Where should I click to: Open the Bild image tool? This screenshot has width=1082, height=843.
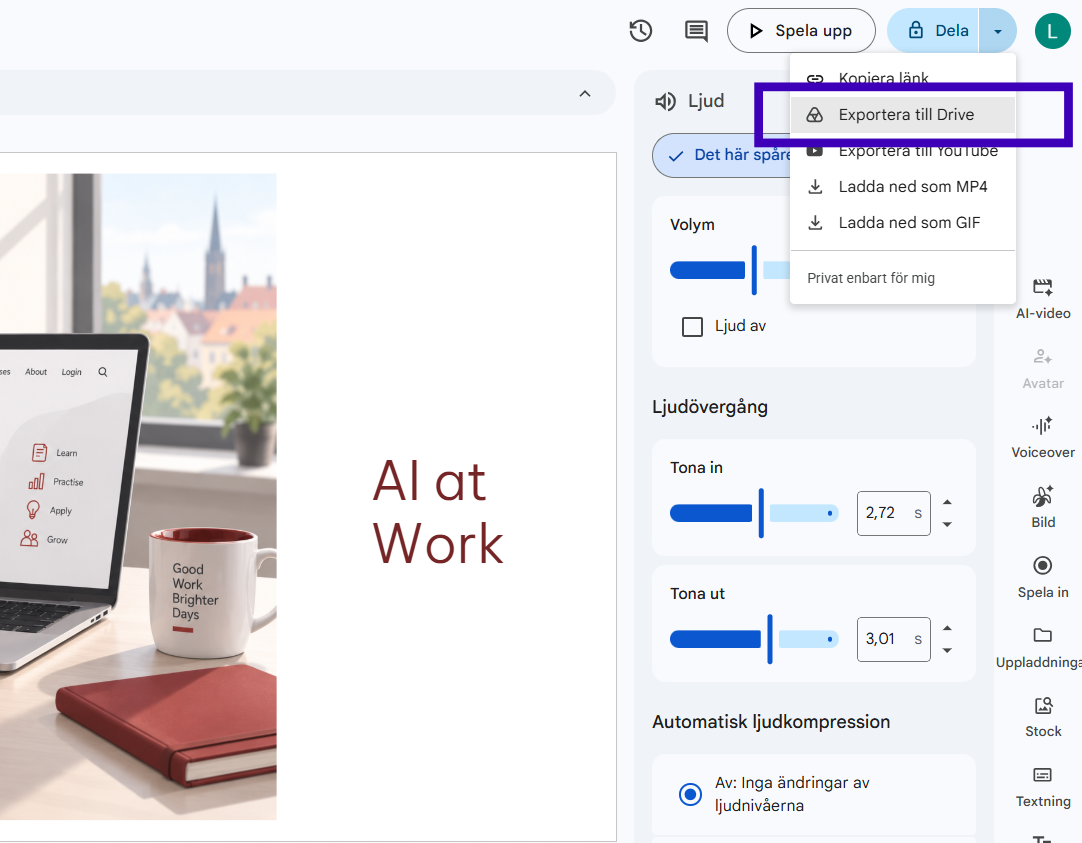click(x=1043, y=508)
